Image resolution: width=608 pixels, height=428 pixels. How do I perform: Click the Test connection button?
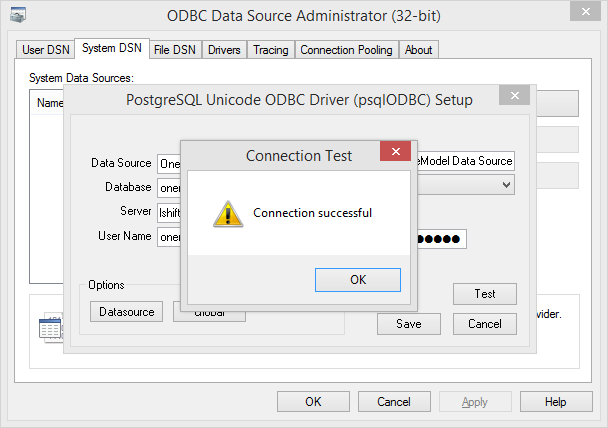pyautogui.click(x=485, y=294)
